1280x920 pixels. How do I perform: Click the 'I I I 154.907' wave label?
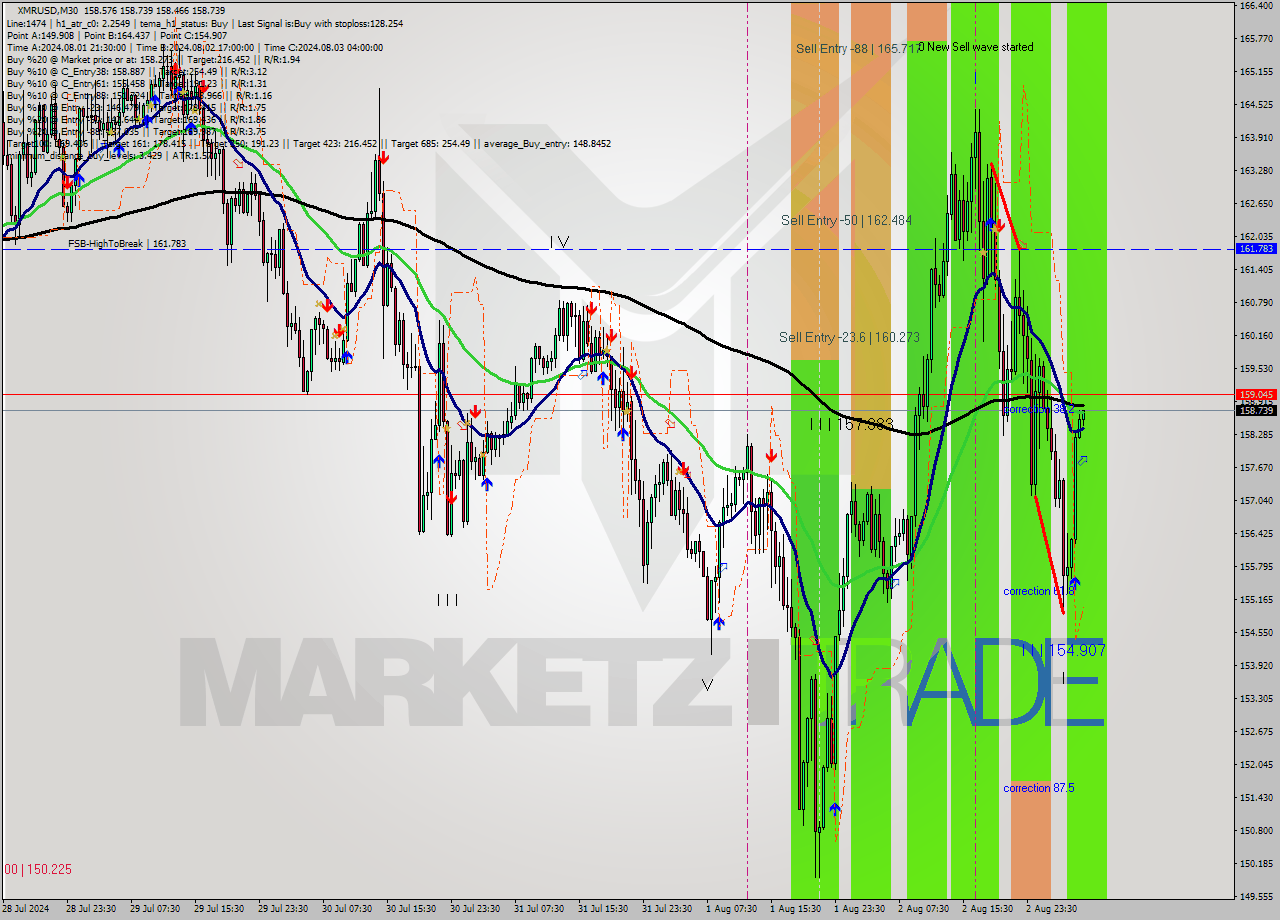(x=1065, y=650)
